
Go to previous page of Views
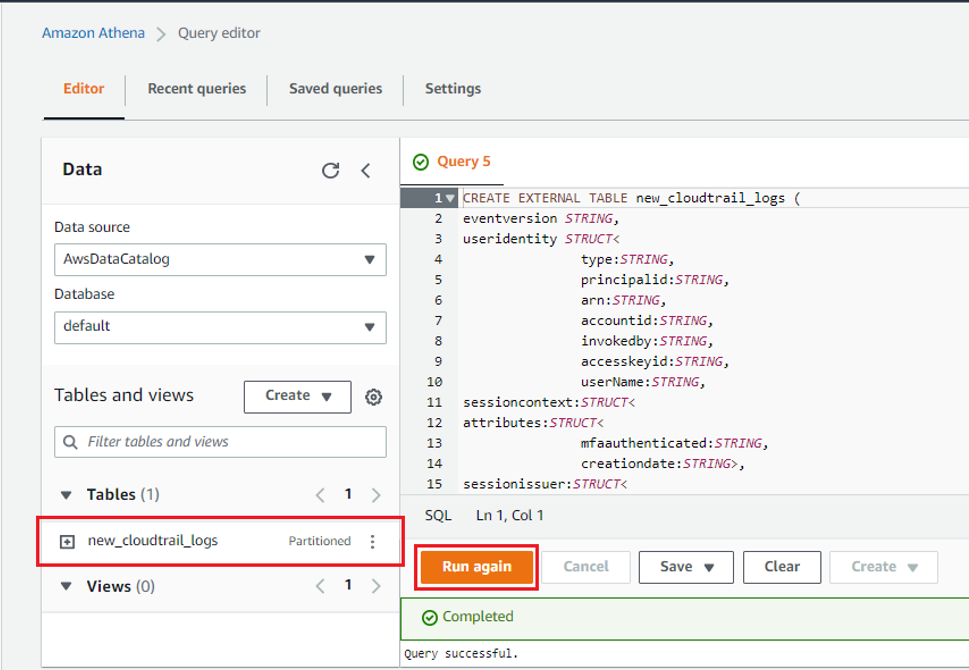tap(320, 586)
